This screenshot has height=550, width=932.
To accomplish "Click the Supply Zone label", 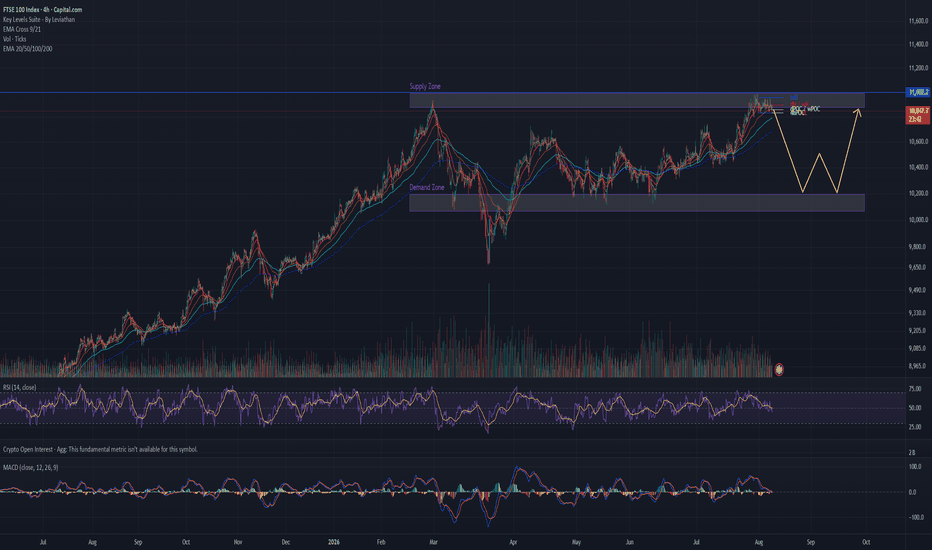I will (425, 86).
